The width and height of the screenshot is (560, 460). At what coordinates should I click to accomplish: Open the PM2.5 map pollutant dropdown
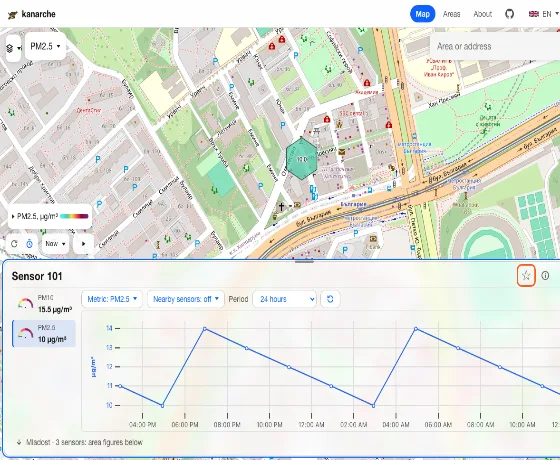click(x=45, y=46)
